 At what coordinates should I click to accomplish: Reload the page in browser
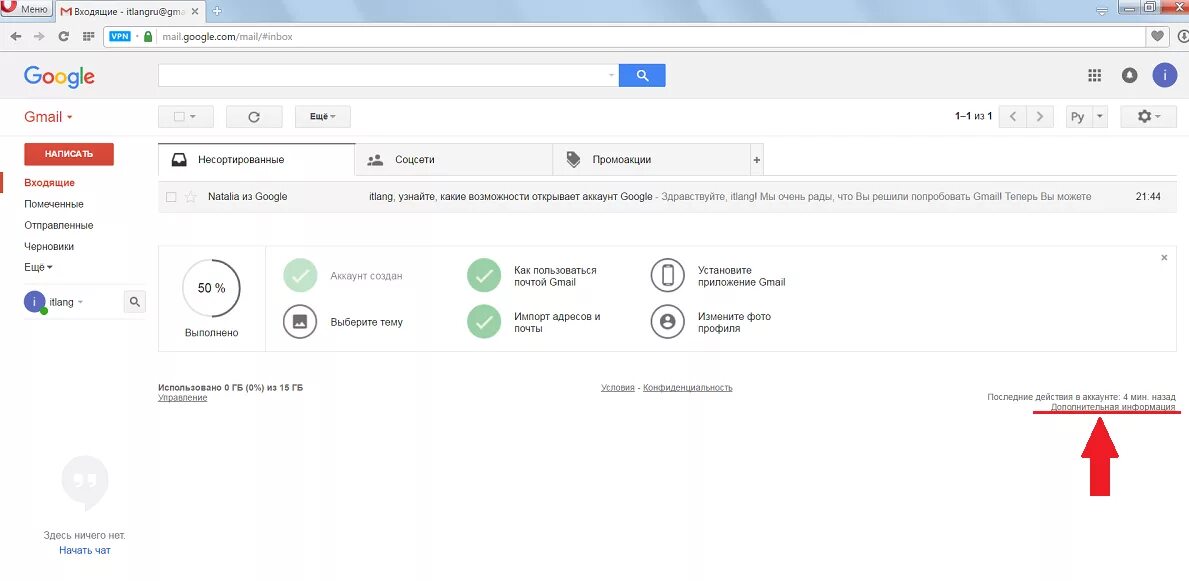click(x=64, y=36)
